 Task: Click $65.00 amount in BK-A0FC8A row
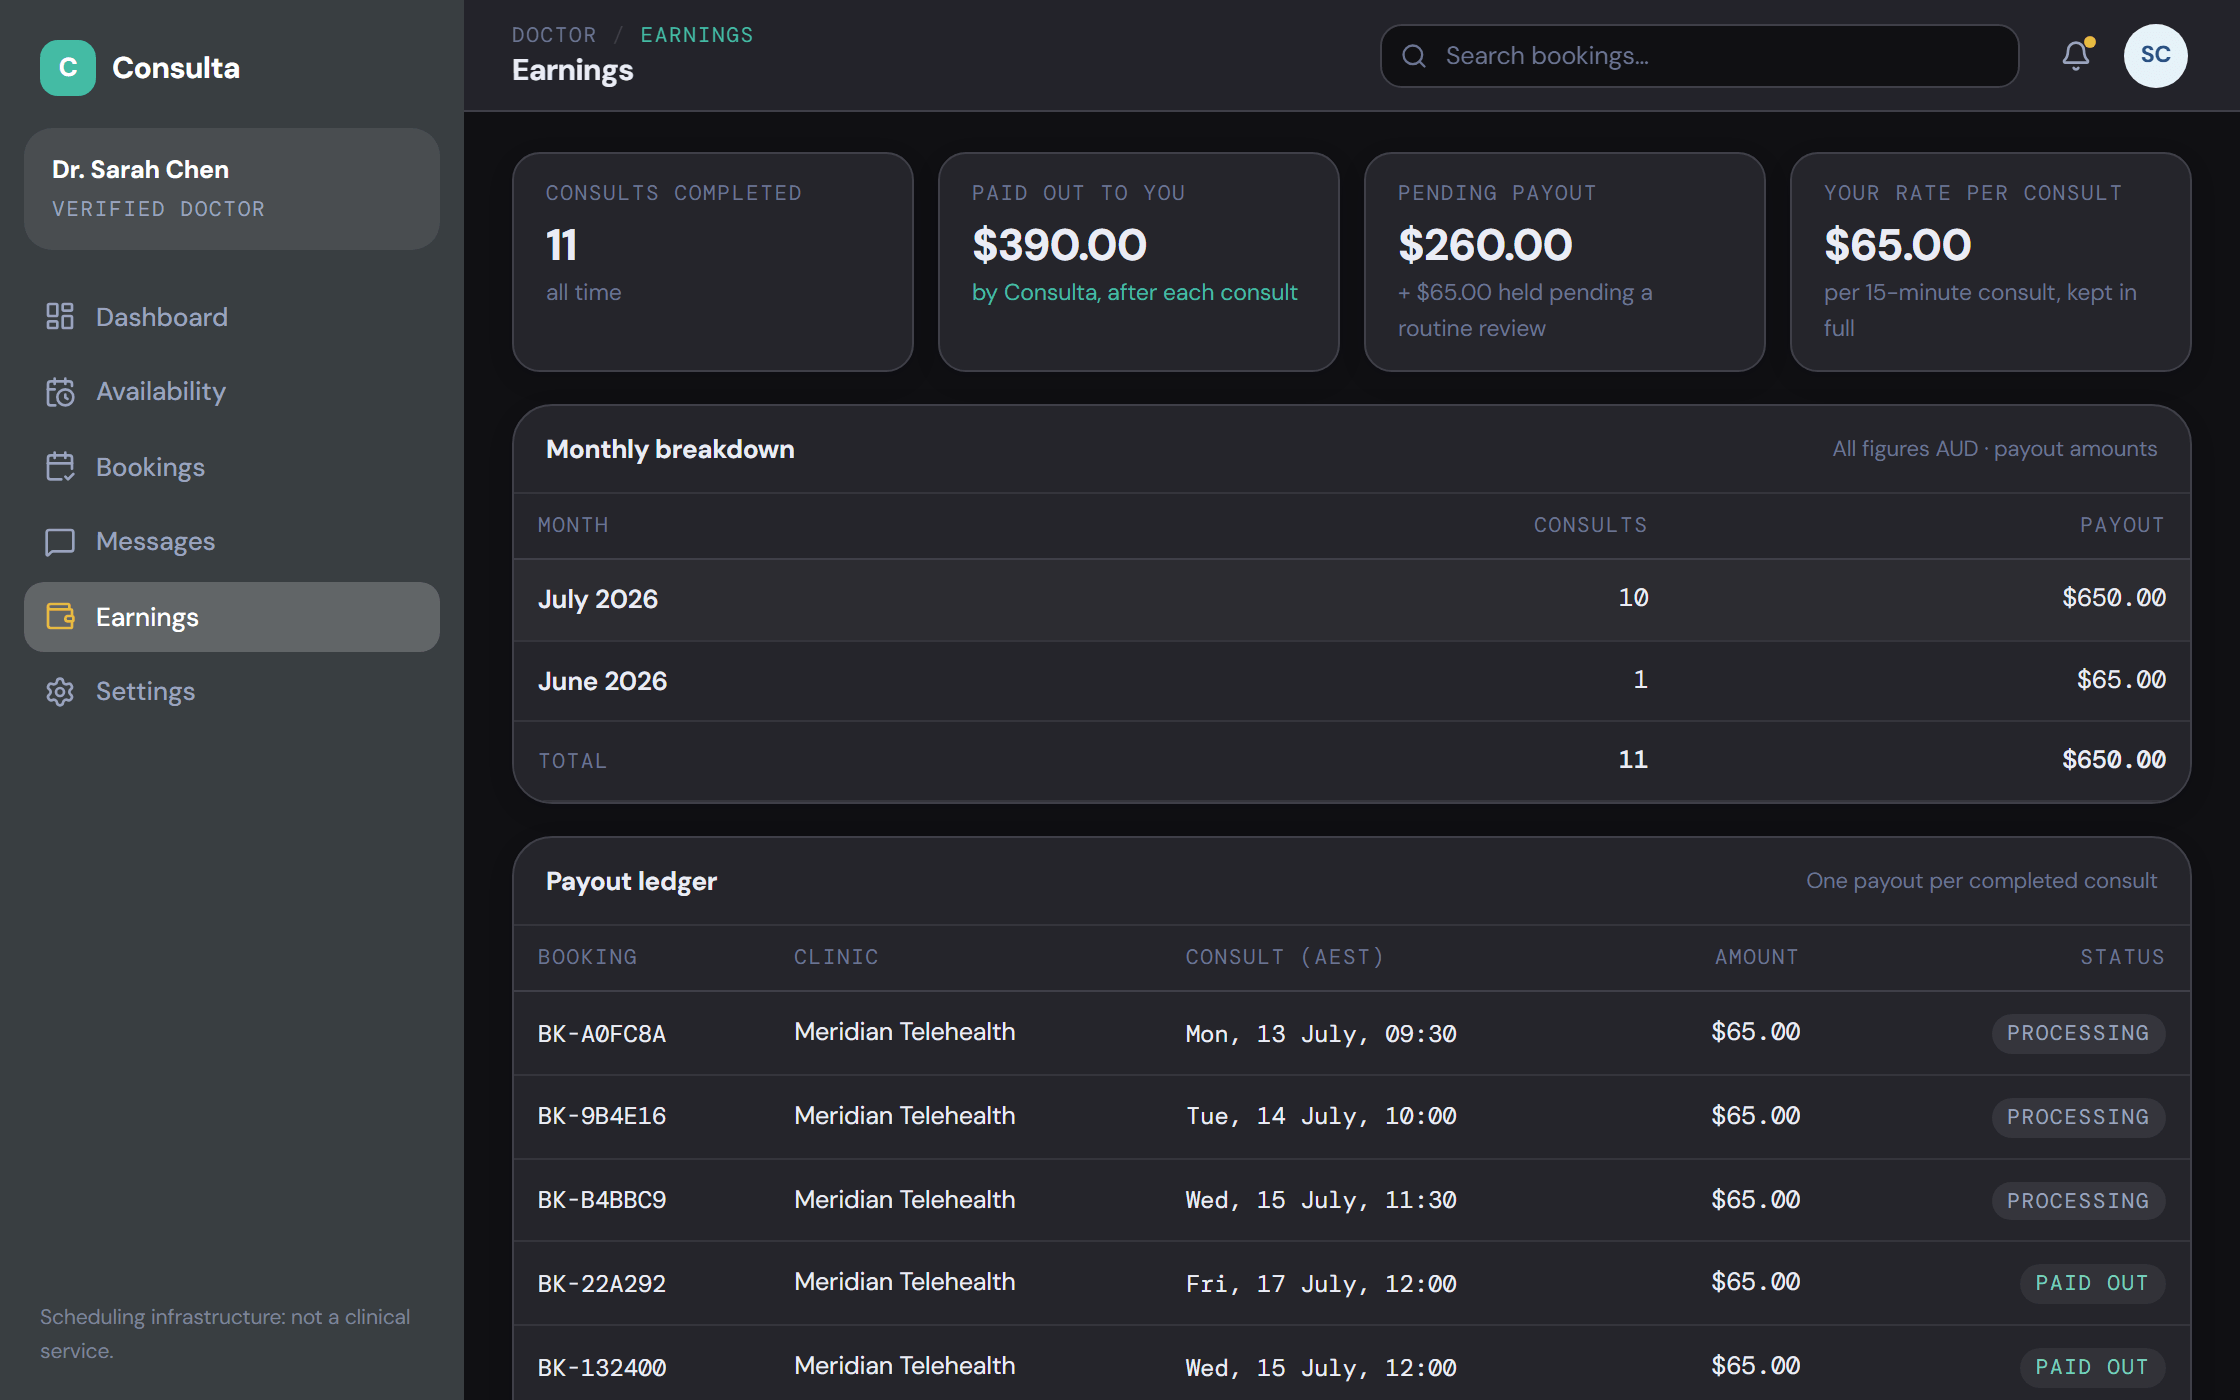click(1756, 1032)
